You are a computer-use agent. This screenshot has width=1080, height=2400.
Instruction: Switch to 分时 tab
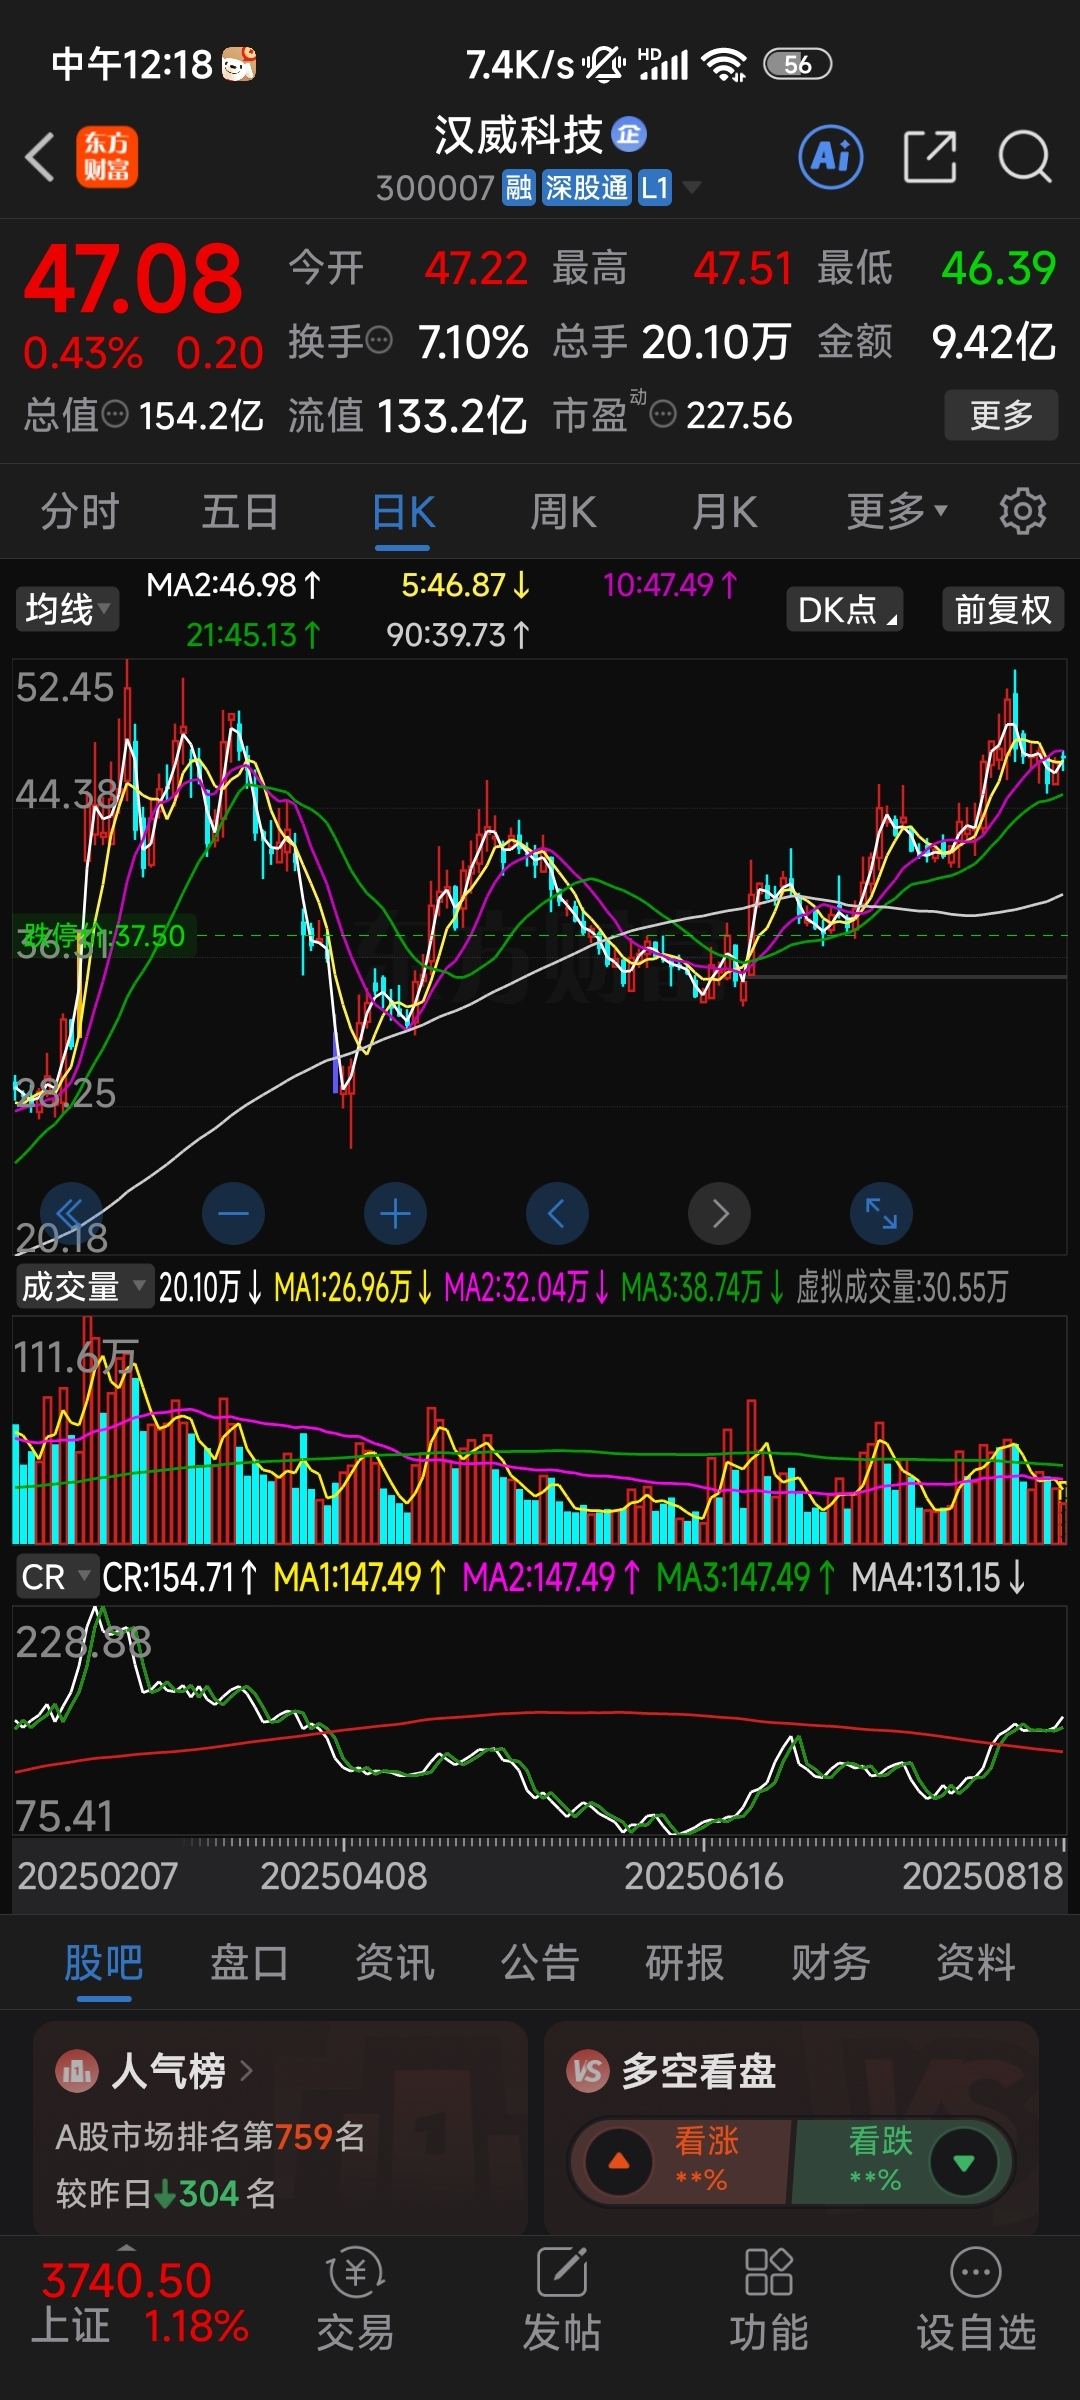(80, 511)
